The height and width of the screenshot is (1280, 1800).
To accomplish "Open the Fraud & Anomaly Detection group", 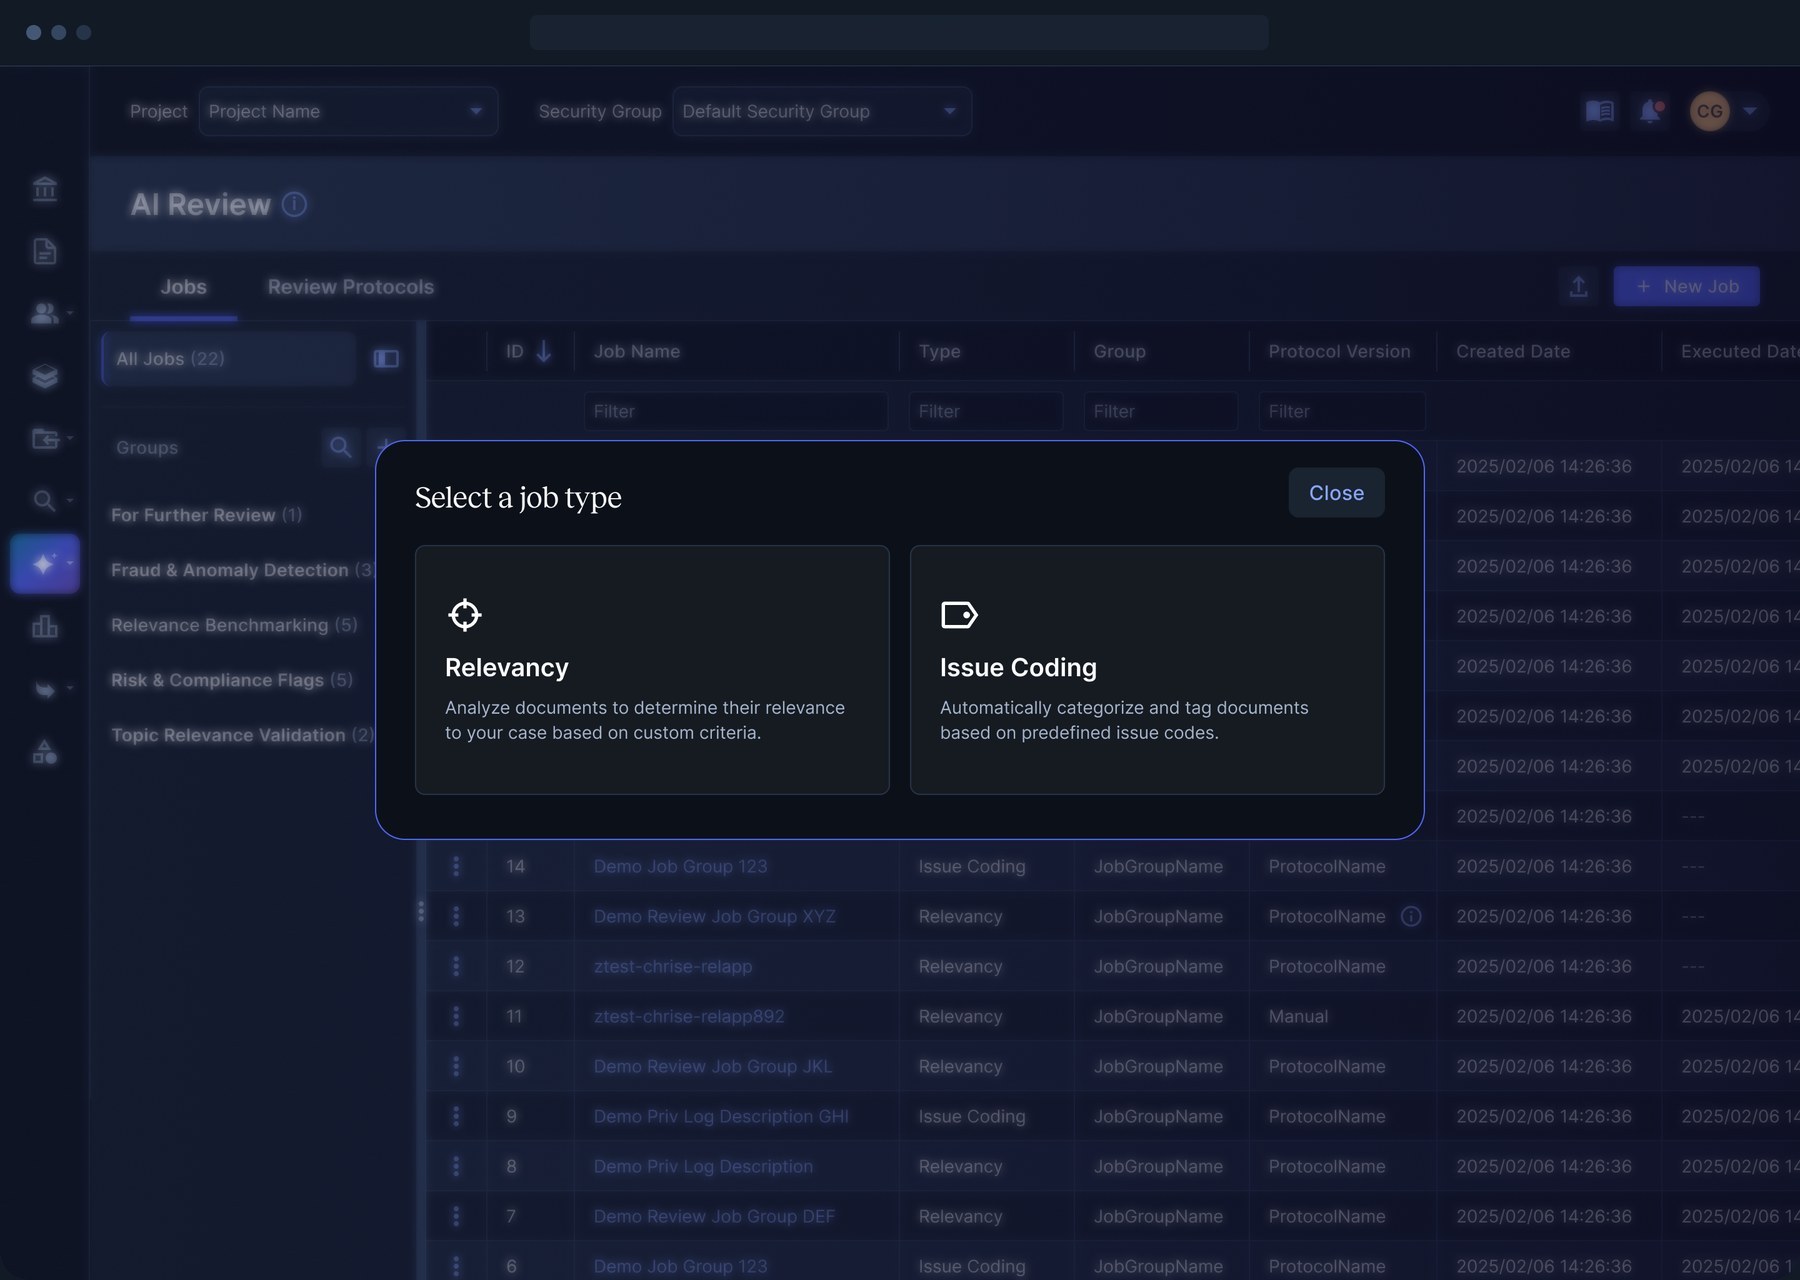I will coord(242,570).
